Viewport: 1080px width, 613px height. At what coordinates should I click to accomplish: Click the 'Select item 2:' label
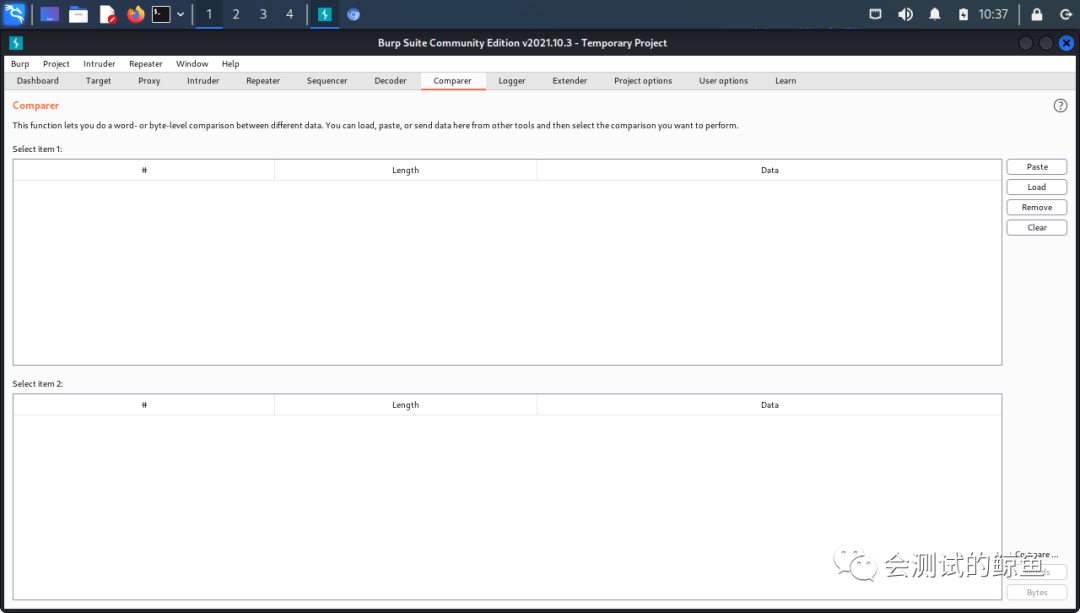click(37, 384)
